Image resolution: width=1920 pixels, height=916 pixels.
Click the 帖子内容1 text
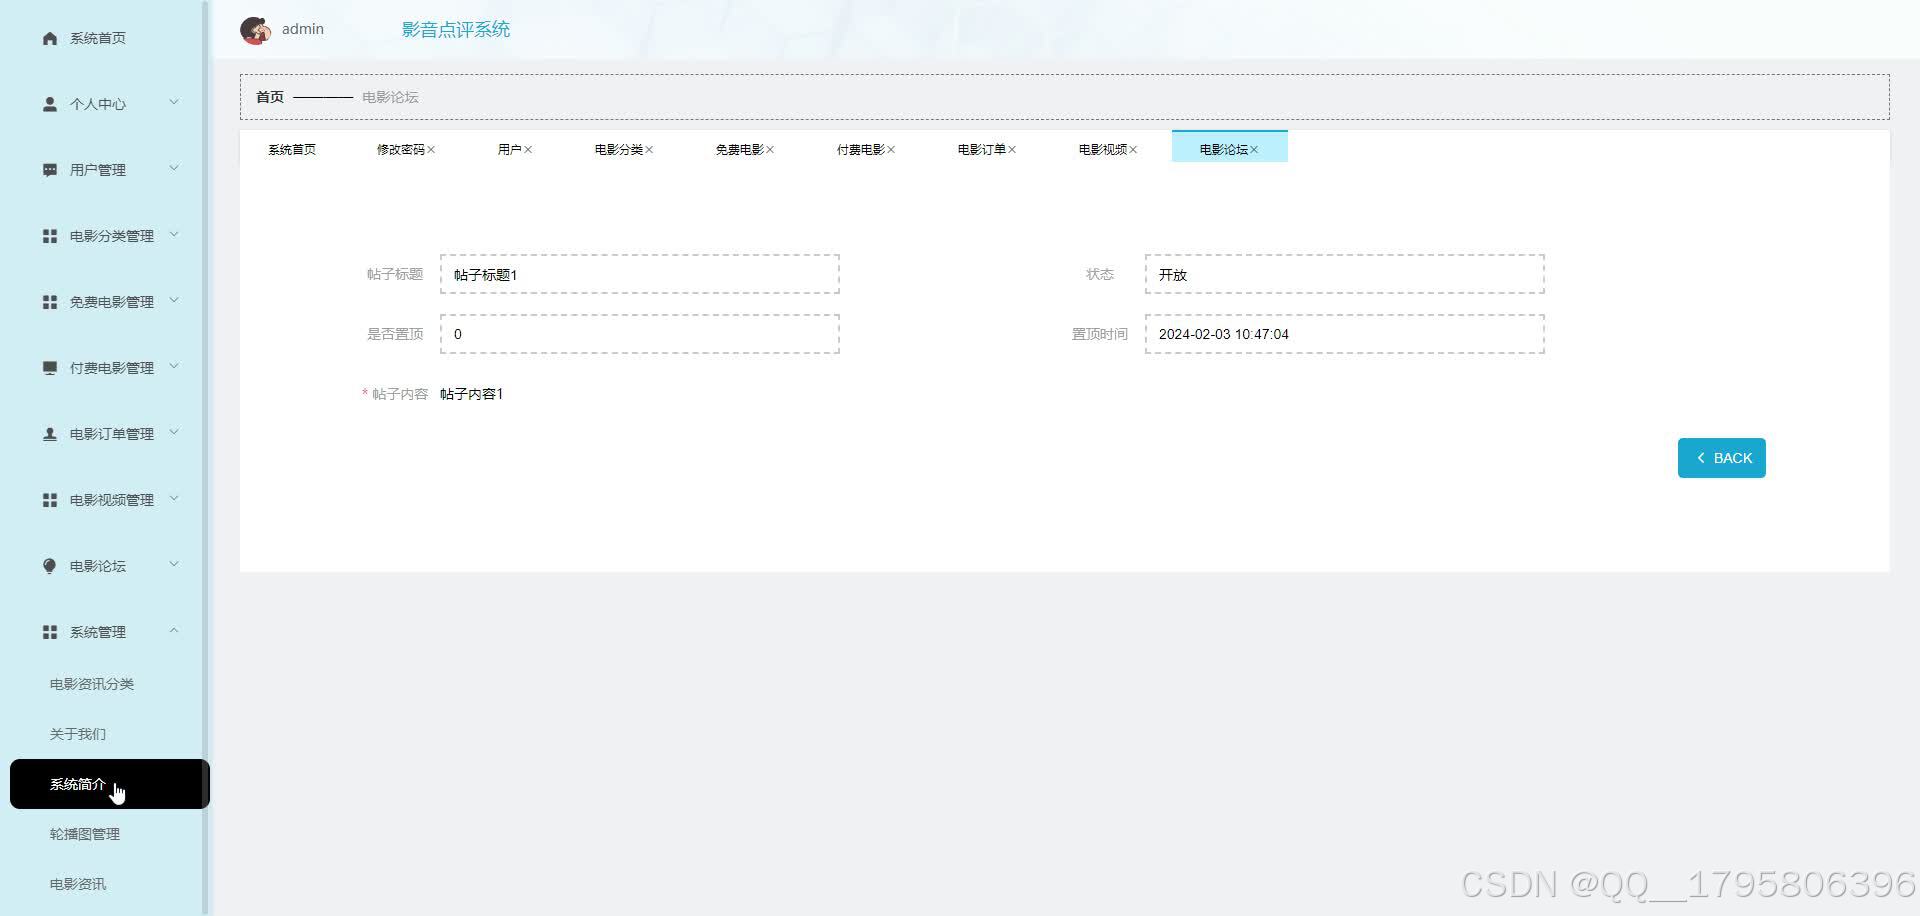coord(472,394)
